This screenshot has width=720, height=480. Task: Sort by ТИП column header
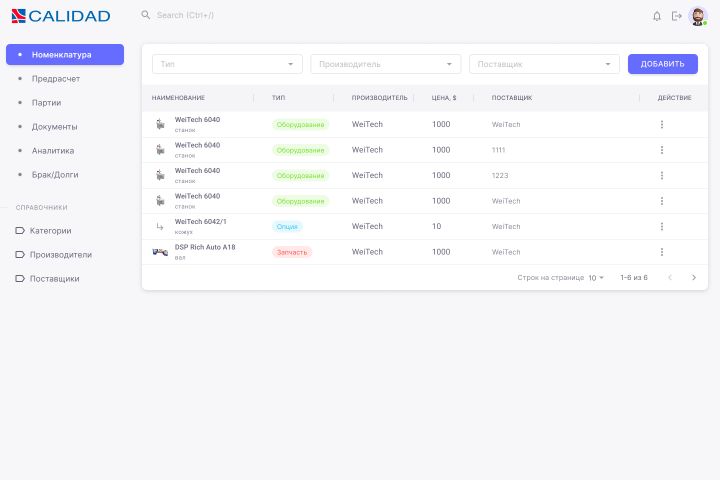tap(278, 98)
